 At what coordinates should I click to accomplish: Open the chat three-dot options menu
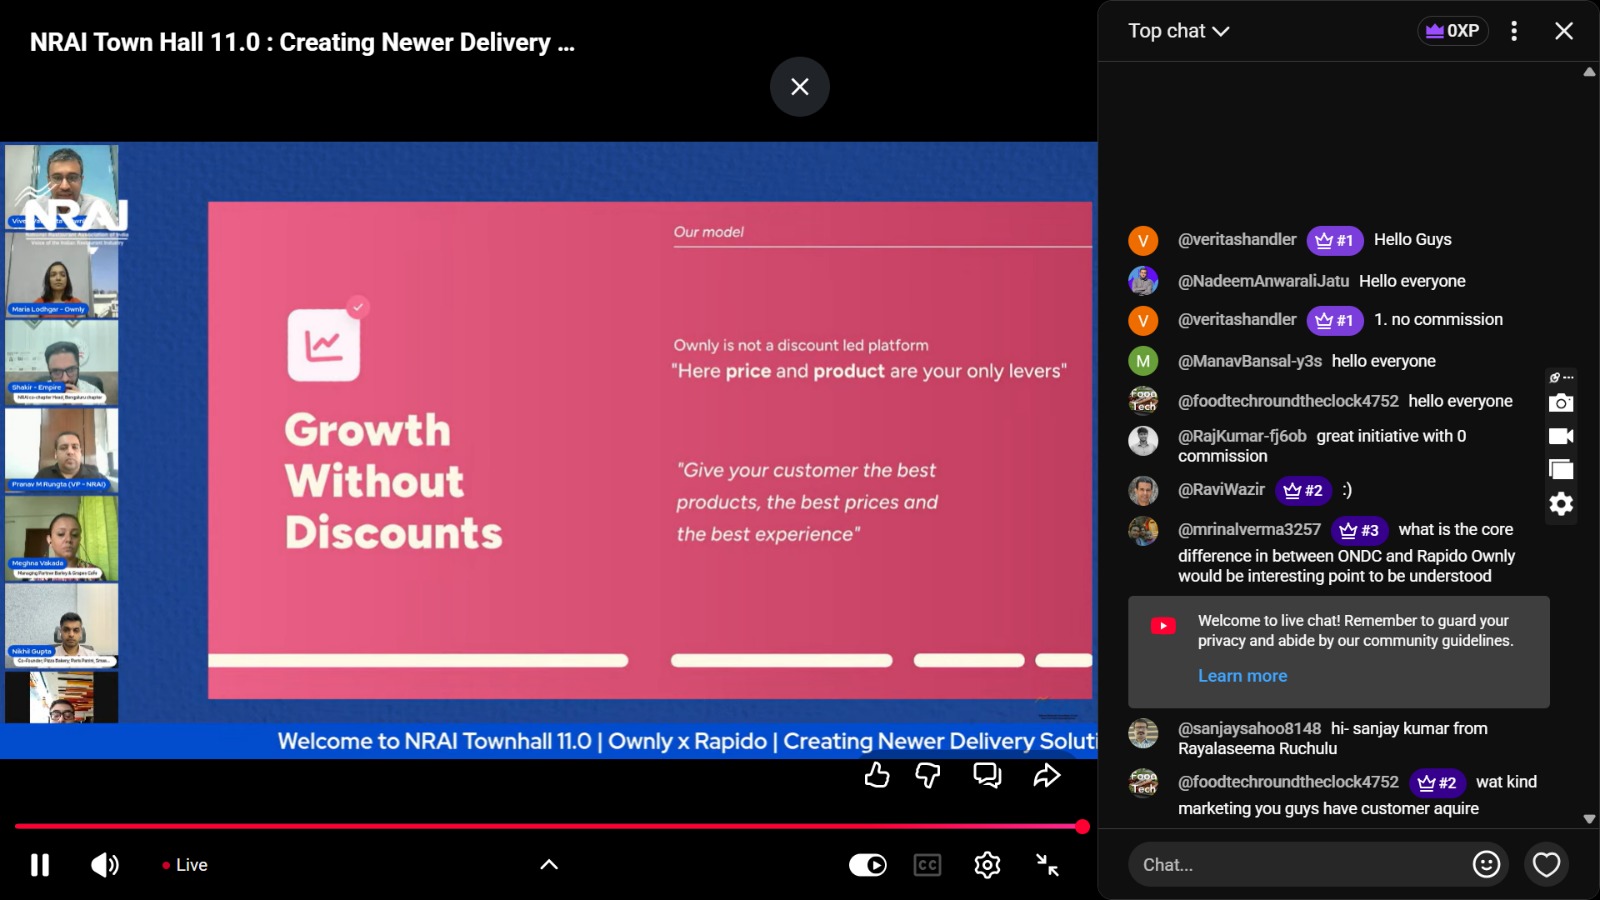(1514, 31)
